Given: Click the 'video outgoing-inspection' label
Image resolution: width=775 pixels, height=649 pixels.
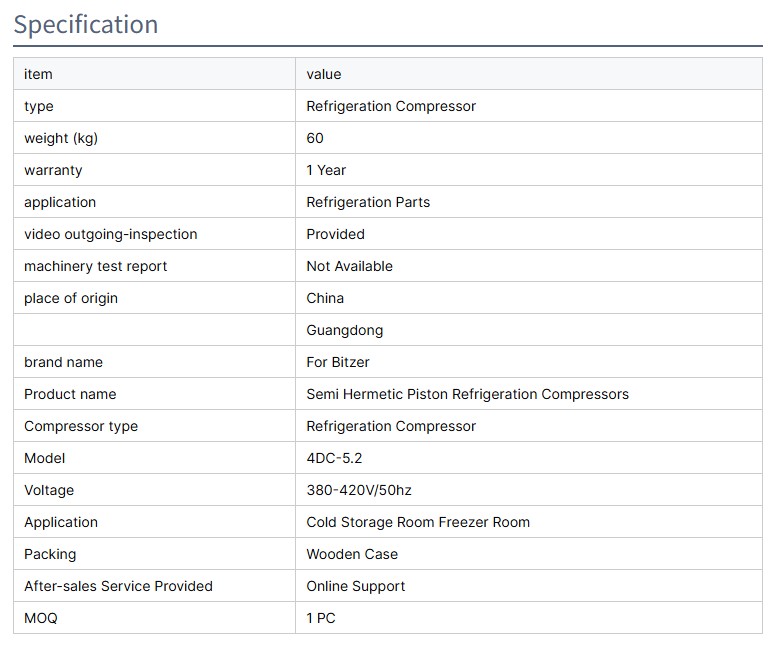Looking at the screenshot, I should [110, 234].
